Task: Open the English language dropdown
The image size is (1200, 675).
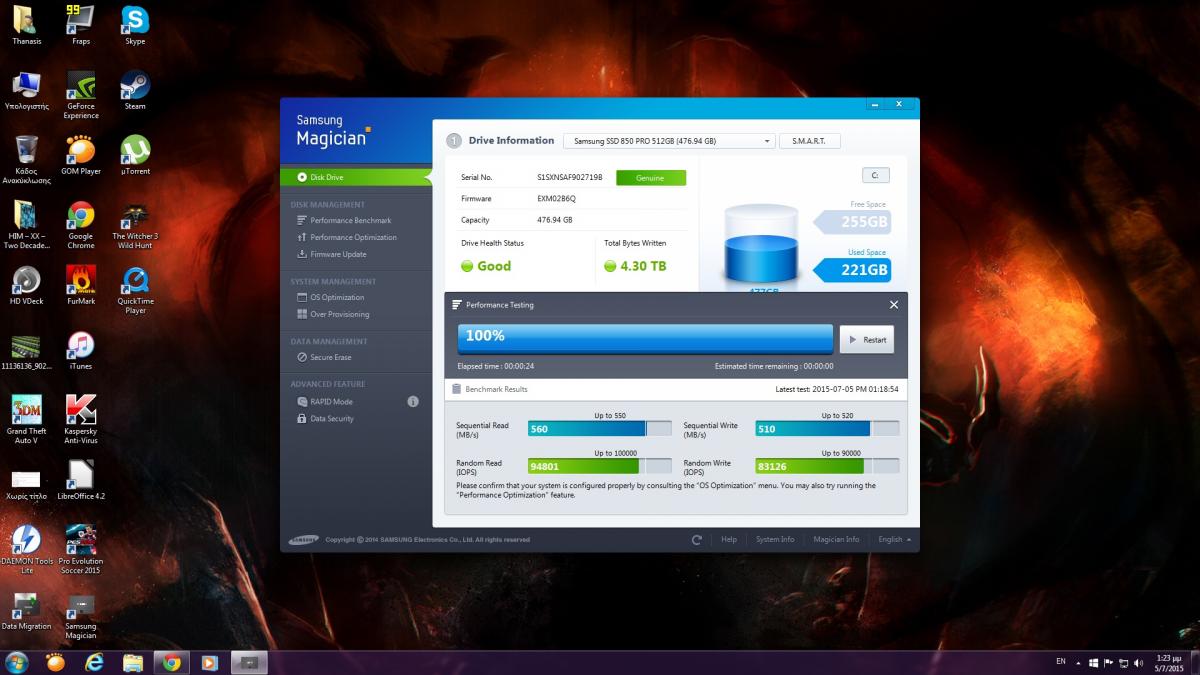Action: (x=894, y=539)
